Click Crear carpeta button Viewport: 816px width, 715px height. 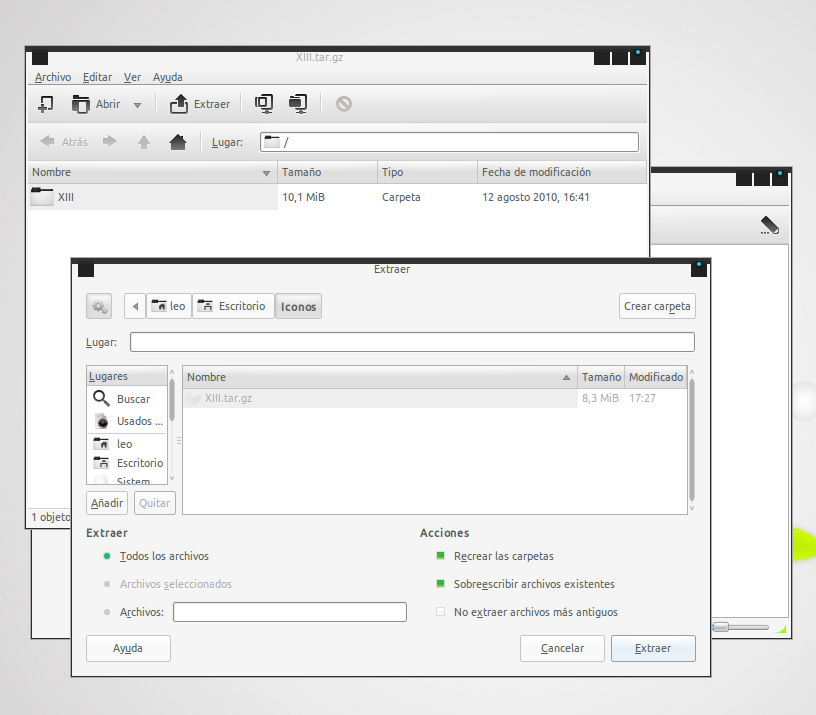pyautogui.click(x=657, y=306)
